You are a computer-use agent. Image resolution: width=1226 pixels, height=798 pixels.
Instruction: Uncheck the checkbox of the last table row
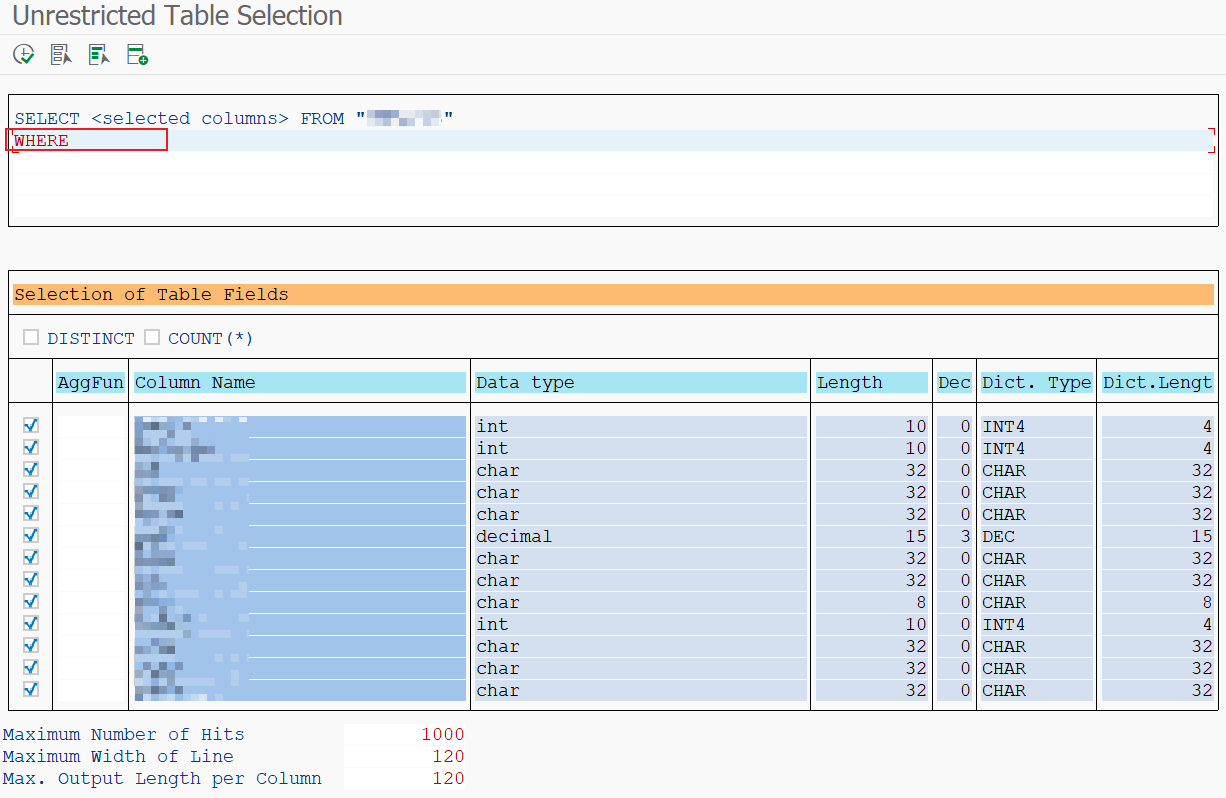point(31,690)
